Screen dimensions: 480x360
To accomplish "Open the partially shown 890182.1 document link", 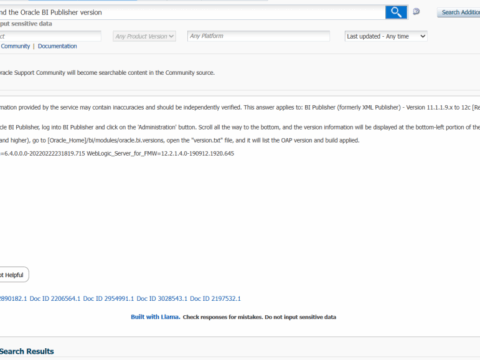I will [13, 298].
